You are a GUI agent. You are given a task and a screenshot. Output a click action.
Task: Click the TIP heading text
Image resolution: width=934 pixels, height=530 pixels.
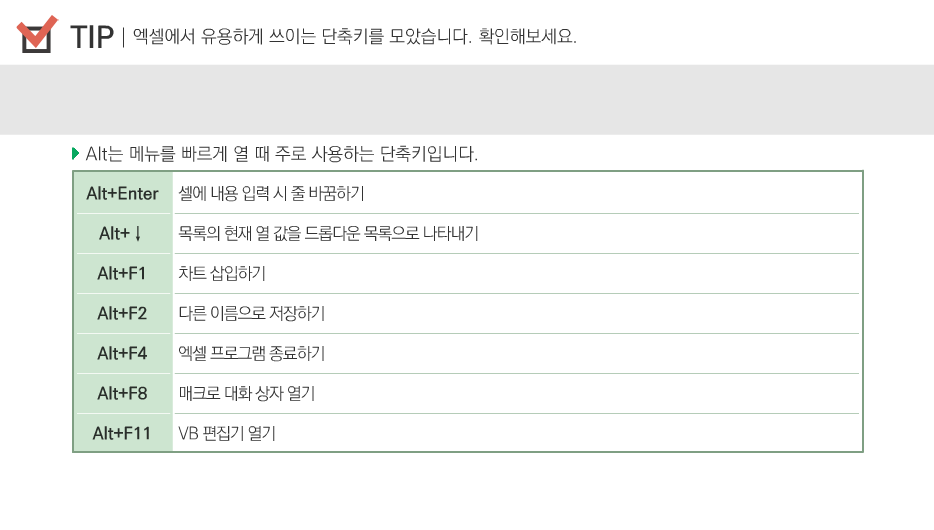[92, 37]
